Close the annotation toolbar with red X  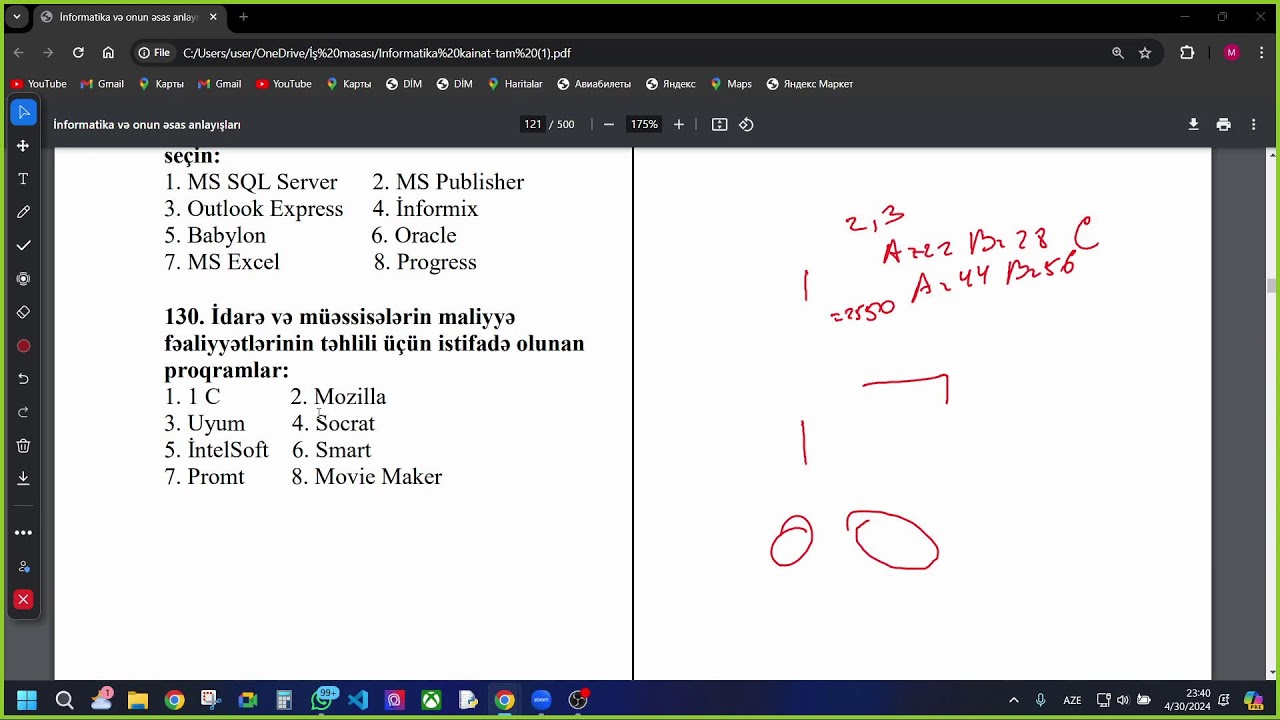pos(23,600)
